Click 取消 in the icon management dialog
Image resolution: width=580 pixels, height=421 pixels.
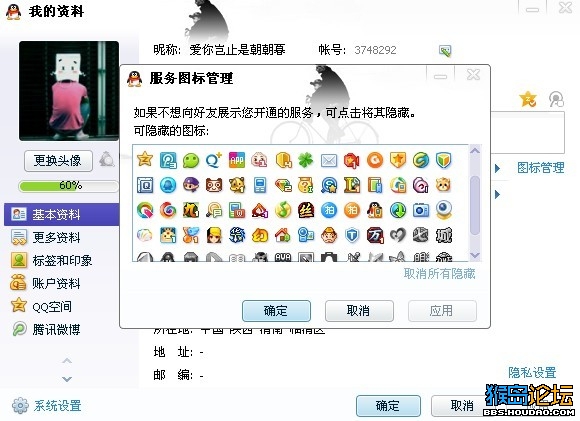pyautogui.click(x=359, y=311)
